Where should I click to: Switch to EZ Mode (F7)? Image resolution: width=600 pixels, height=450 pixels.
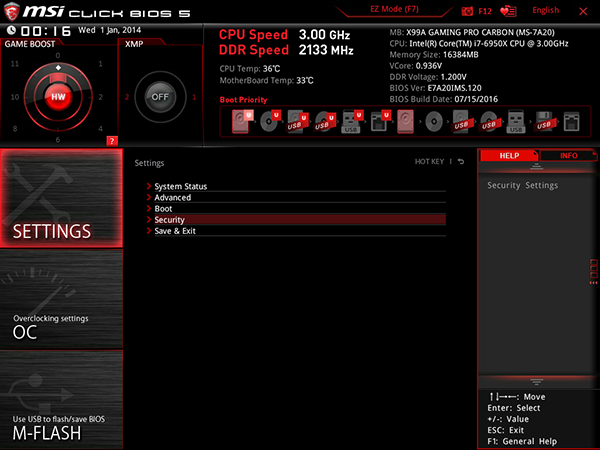point(394,9)
